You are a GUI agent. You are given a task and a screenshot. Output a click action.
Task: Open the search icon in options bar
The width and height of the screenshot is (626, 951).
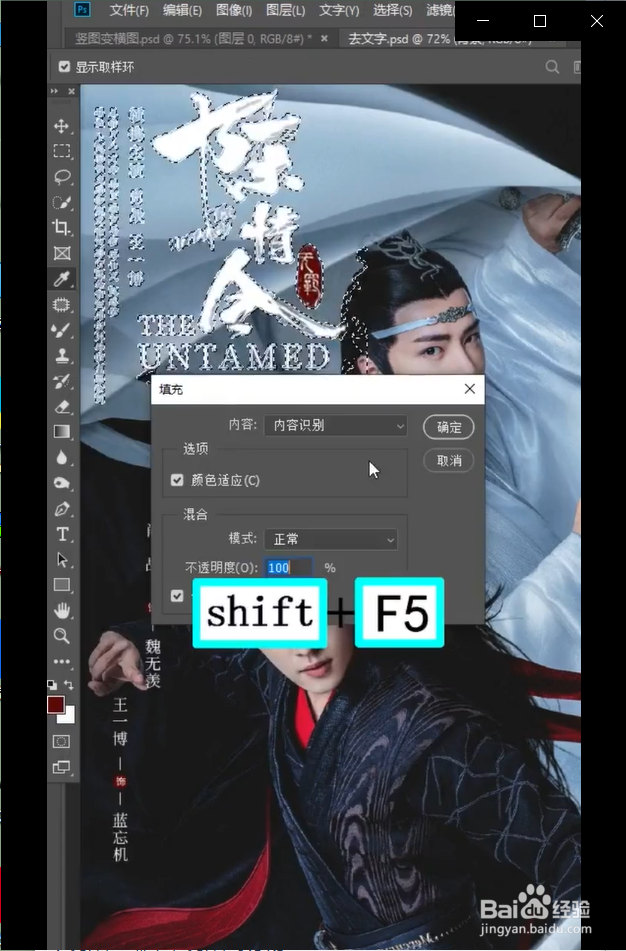(x=552, y=67)
